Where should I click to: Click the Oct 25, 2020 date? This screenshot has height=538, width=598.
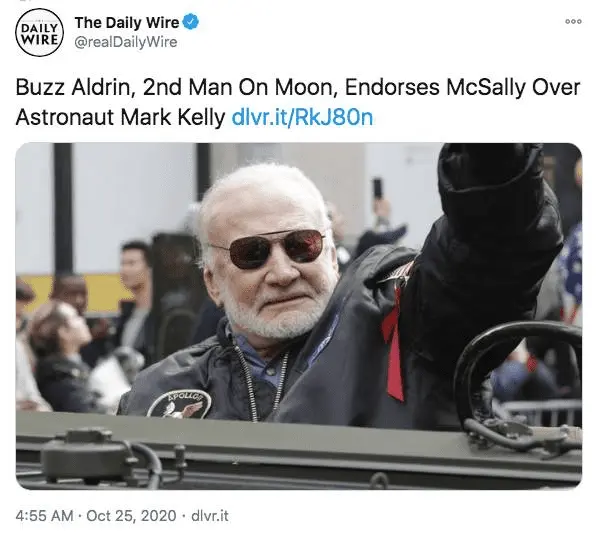pos(132,516)
